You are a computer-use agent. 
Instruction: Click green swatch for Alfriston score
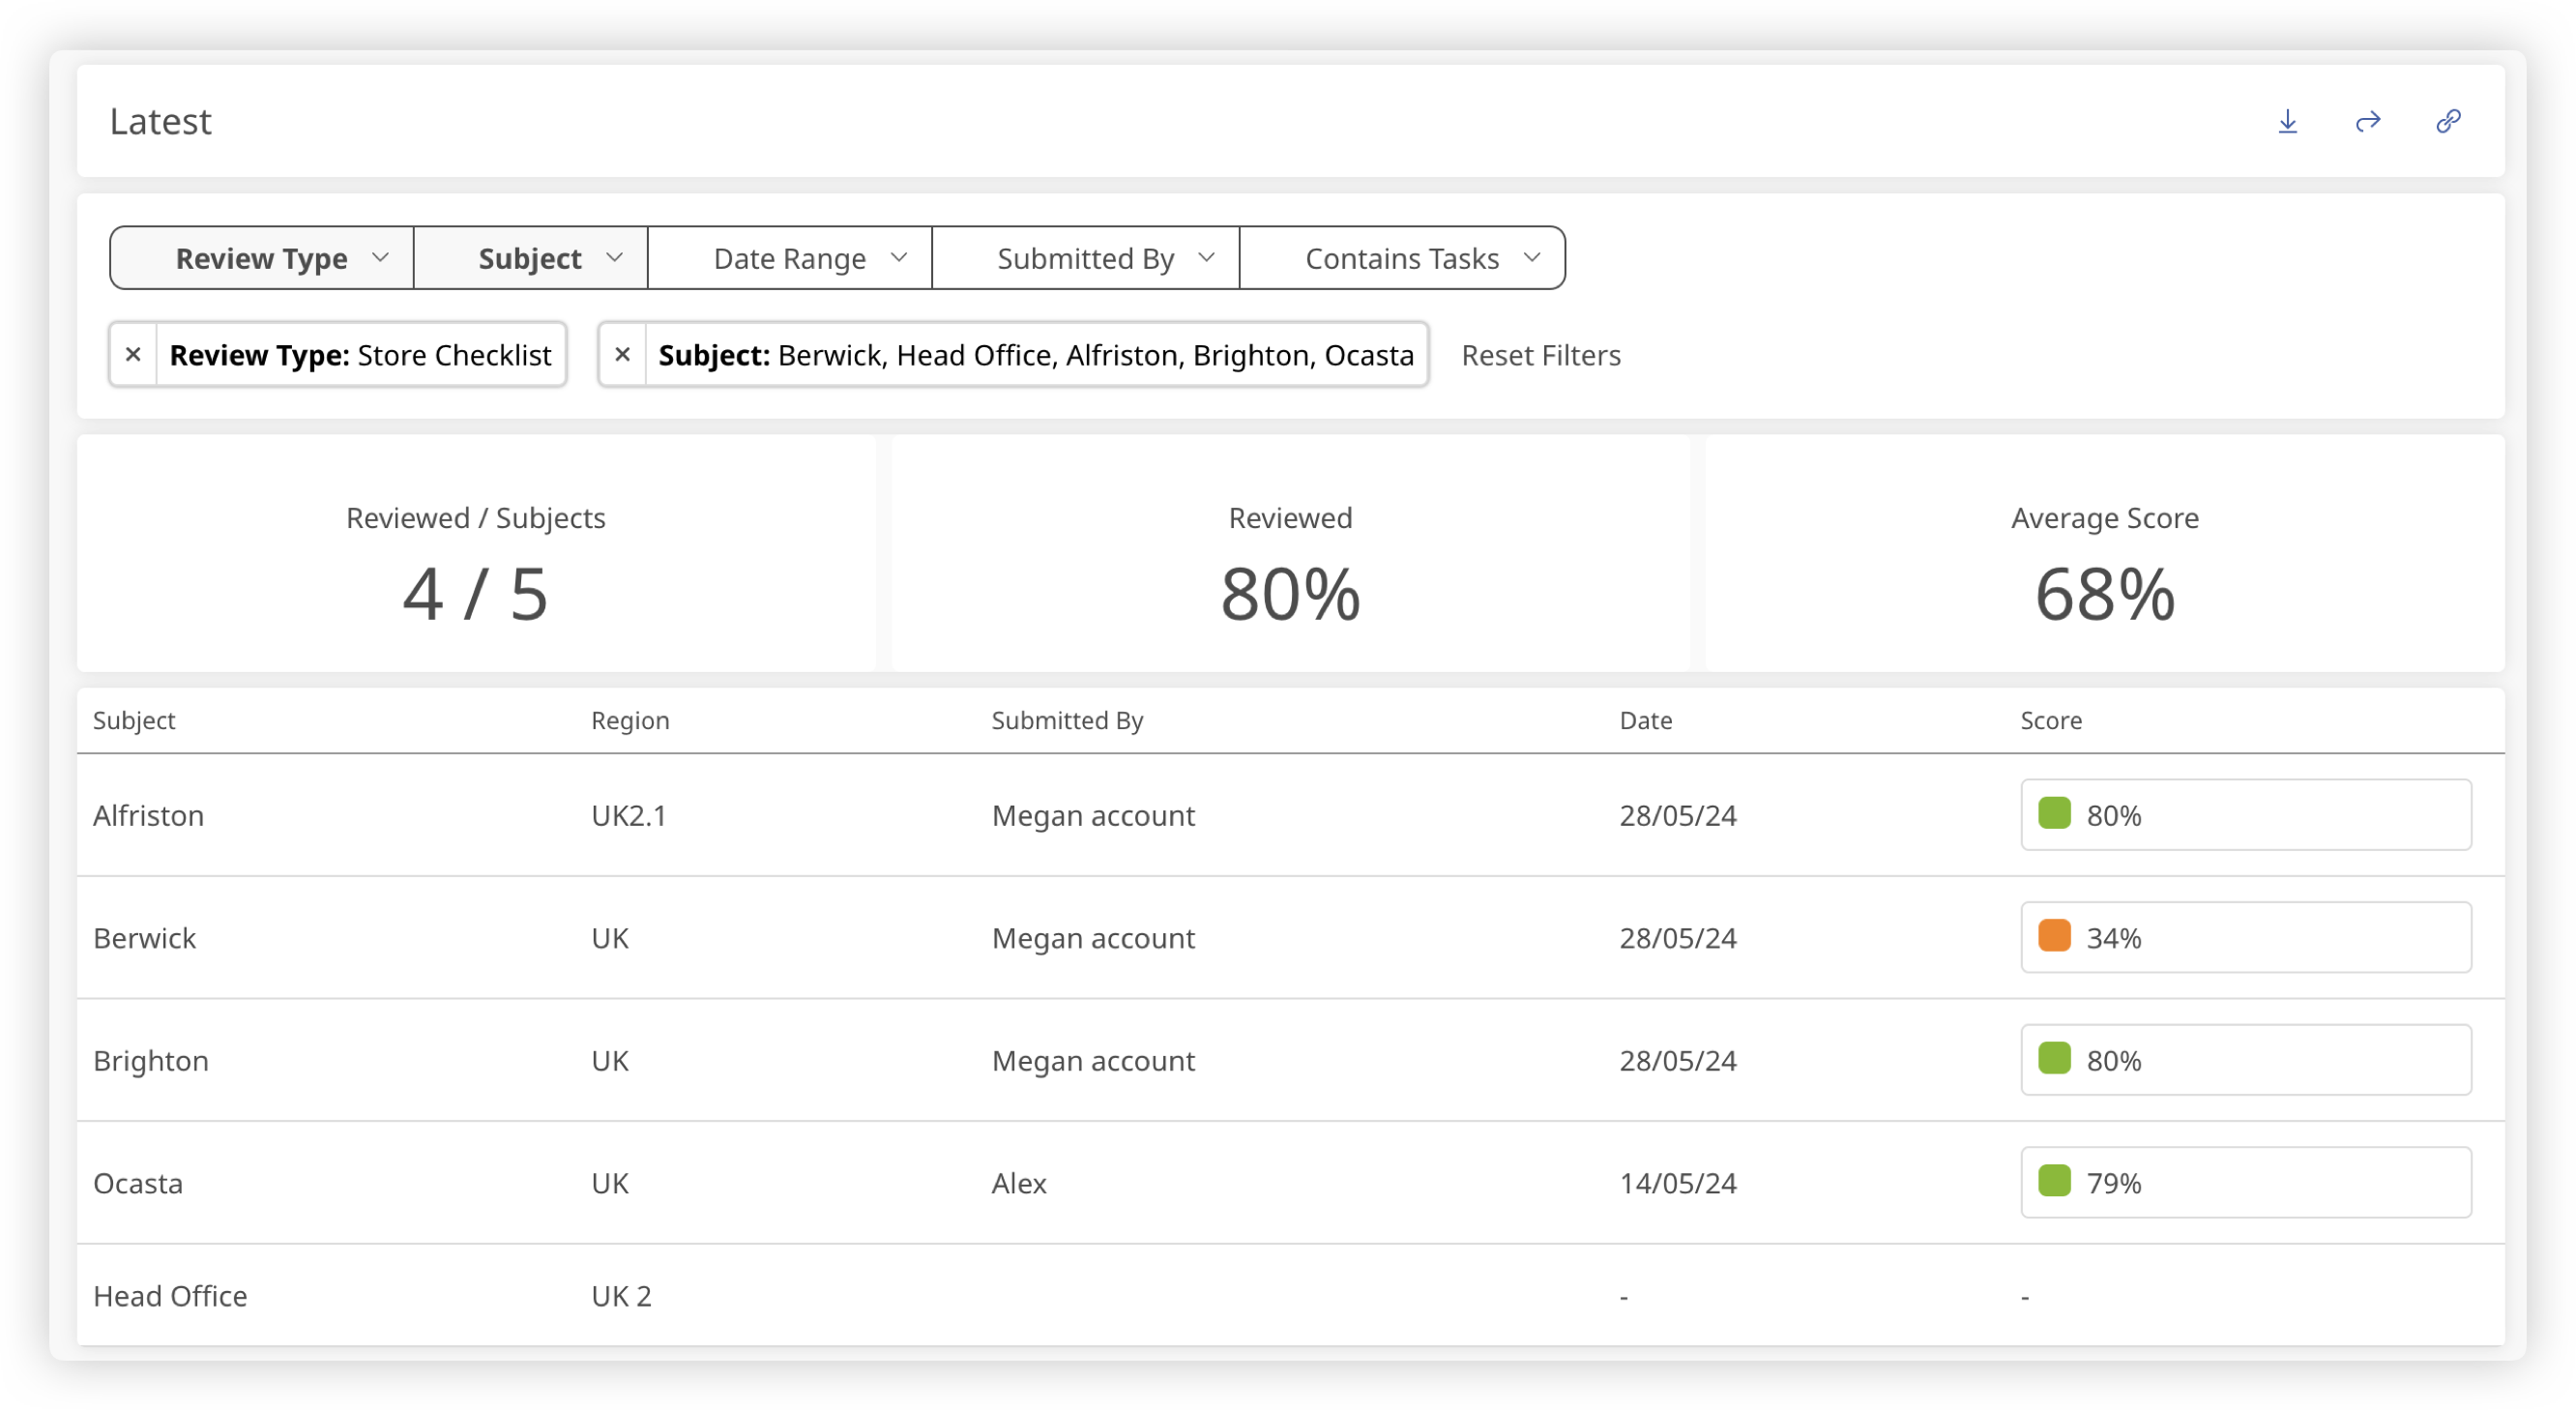(2054, 814)
